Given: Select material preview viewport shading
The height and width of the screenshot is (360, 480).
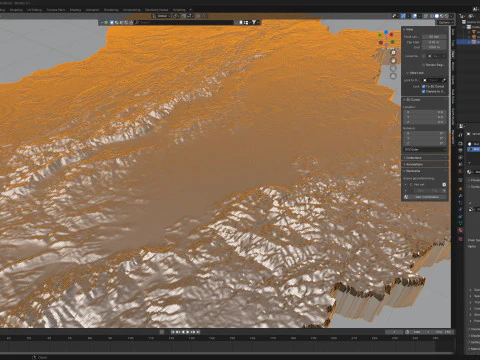Looking at the screenshot, I should [442, 16].
